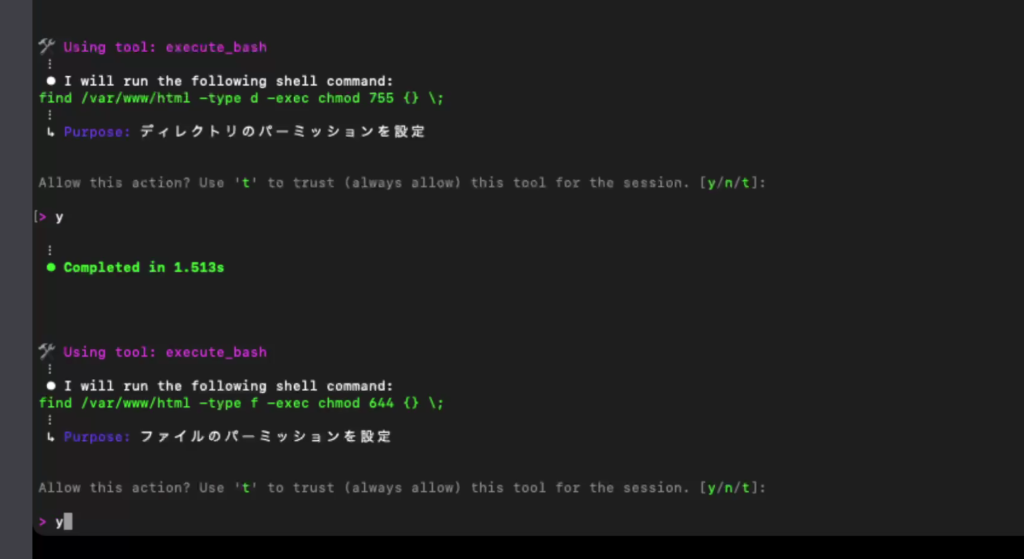The height and width of the screenshot is (559, 1024).
Task: Click the ファイルのパーミッションを設定 purpose text
Action: coord(266,437)
